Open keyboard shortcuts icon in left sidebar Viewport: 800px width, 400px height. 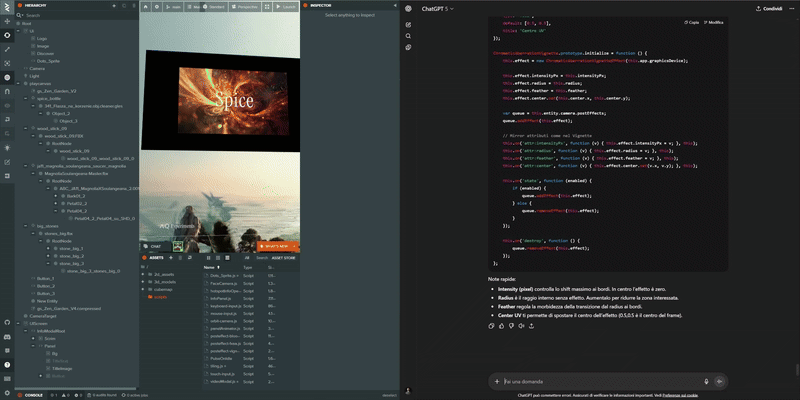point(7,379)
